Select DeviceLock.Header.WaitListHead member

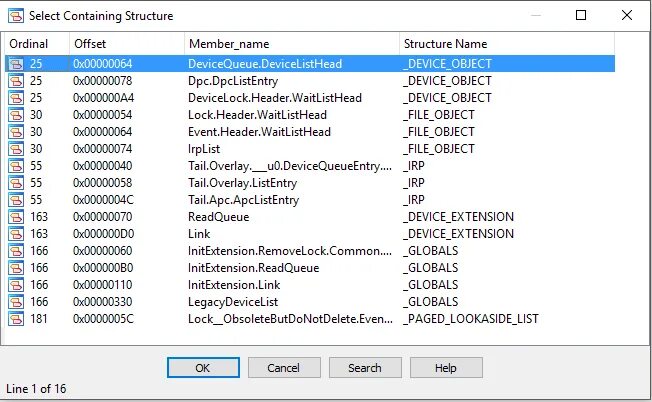click(275, 98)
